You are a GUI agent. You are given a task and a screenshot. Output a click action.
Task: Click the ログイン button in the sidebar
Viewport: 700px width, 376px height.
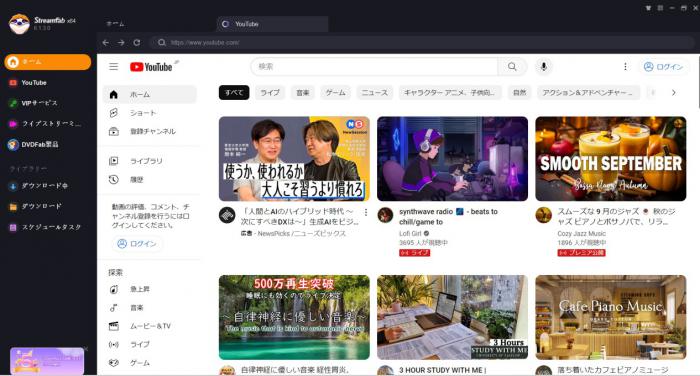(x=137, y=244)
